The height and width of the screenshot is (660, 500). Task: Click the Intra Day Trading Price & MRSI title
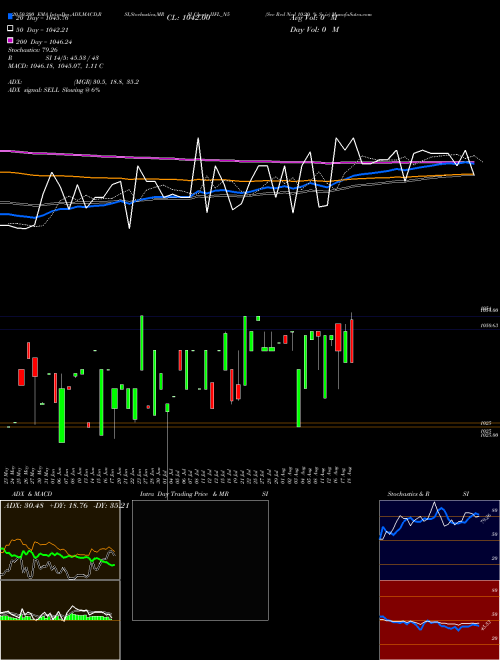pos(204,494)
